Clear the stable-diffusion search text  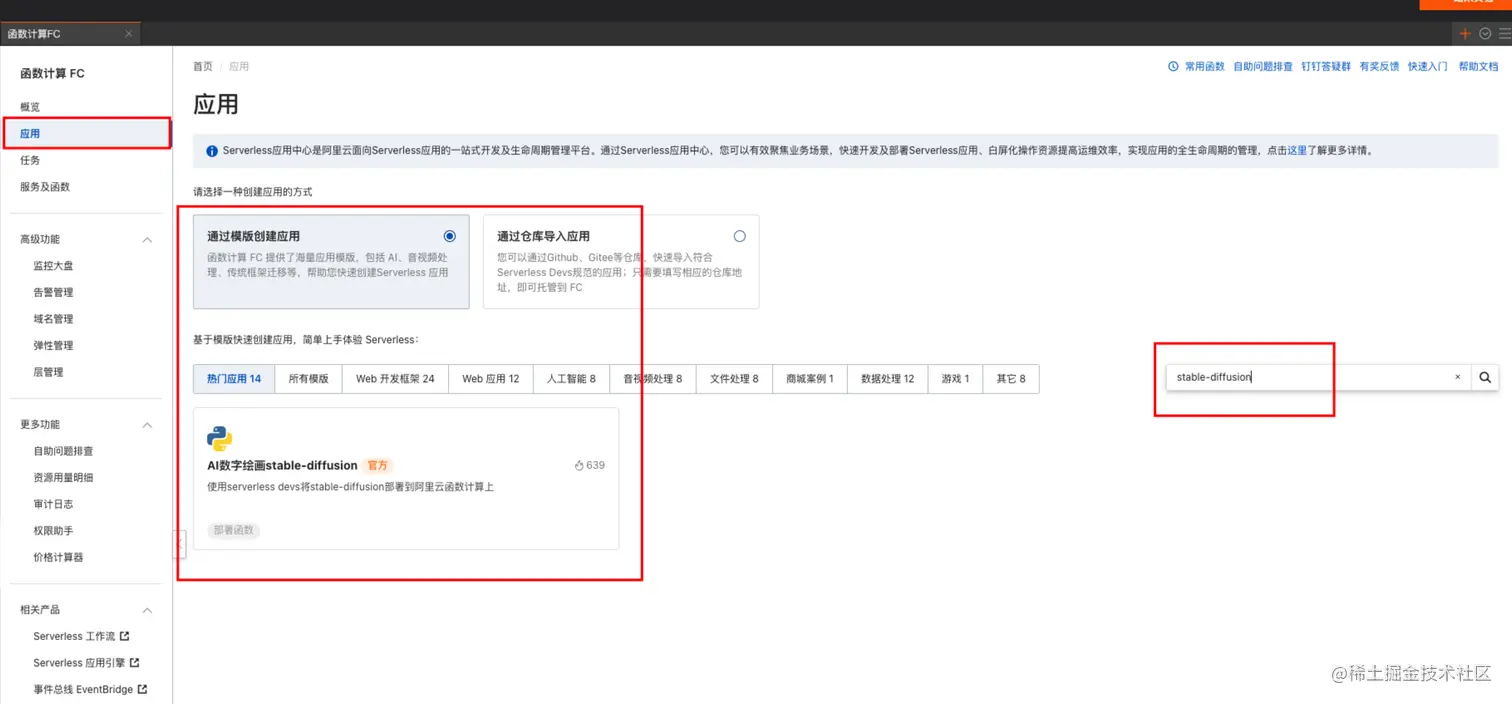[x=1457, y=377]
